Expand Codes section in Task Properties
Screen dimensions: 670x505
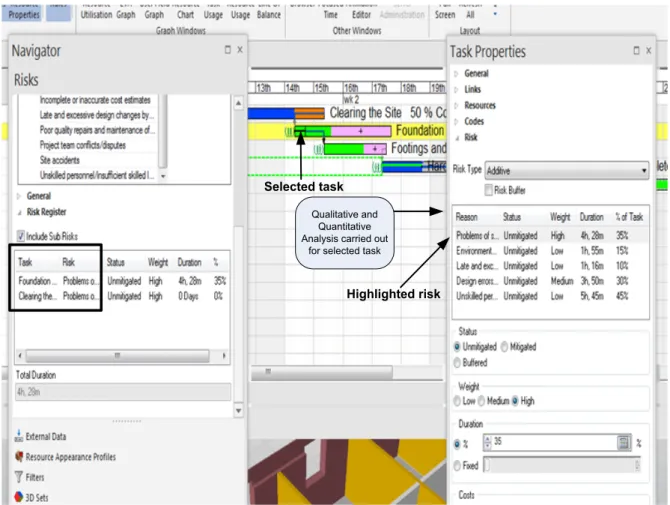pyautogui.click(x=456, y=121)
